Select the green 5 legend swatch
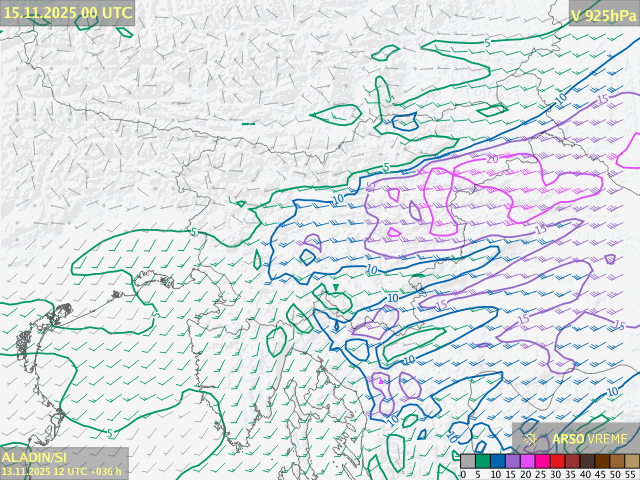 pyautogui.click(x=482, y=461)
